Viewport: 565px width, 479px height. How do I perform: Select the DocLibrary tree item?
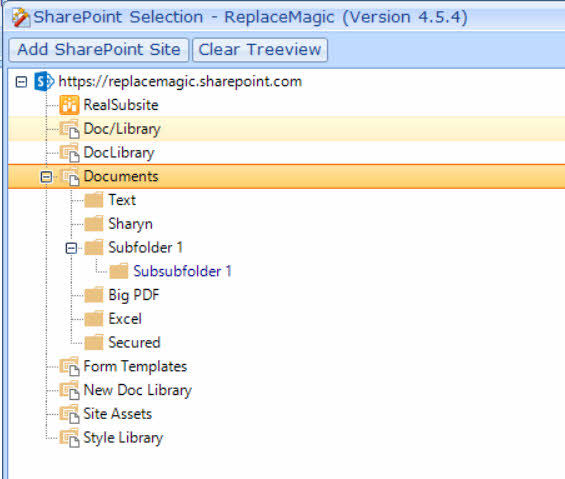pyautogui.click(x=119, y=153)
